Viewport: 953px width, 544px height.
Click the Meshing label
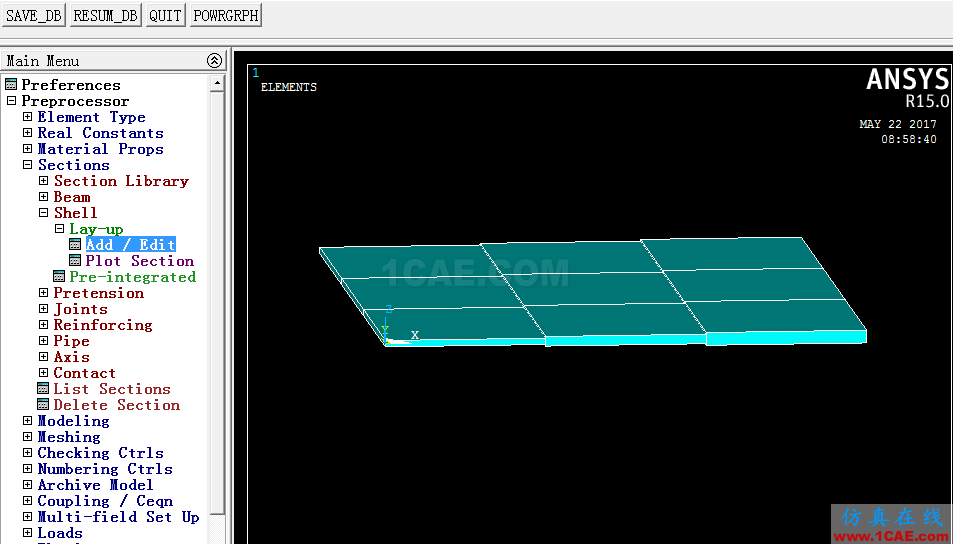coord(69,437)
